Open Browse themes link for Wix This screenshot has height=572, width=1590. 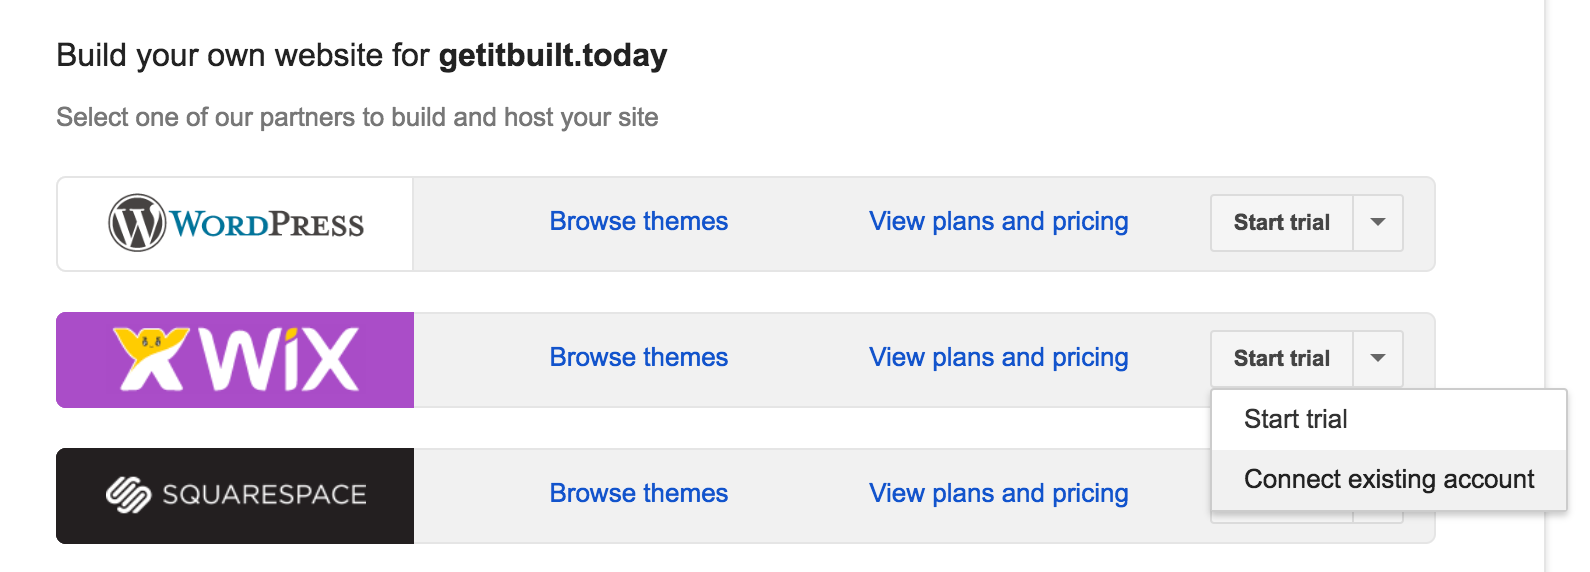[638, 357]
